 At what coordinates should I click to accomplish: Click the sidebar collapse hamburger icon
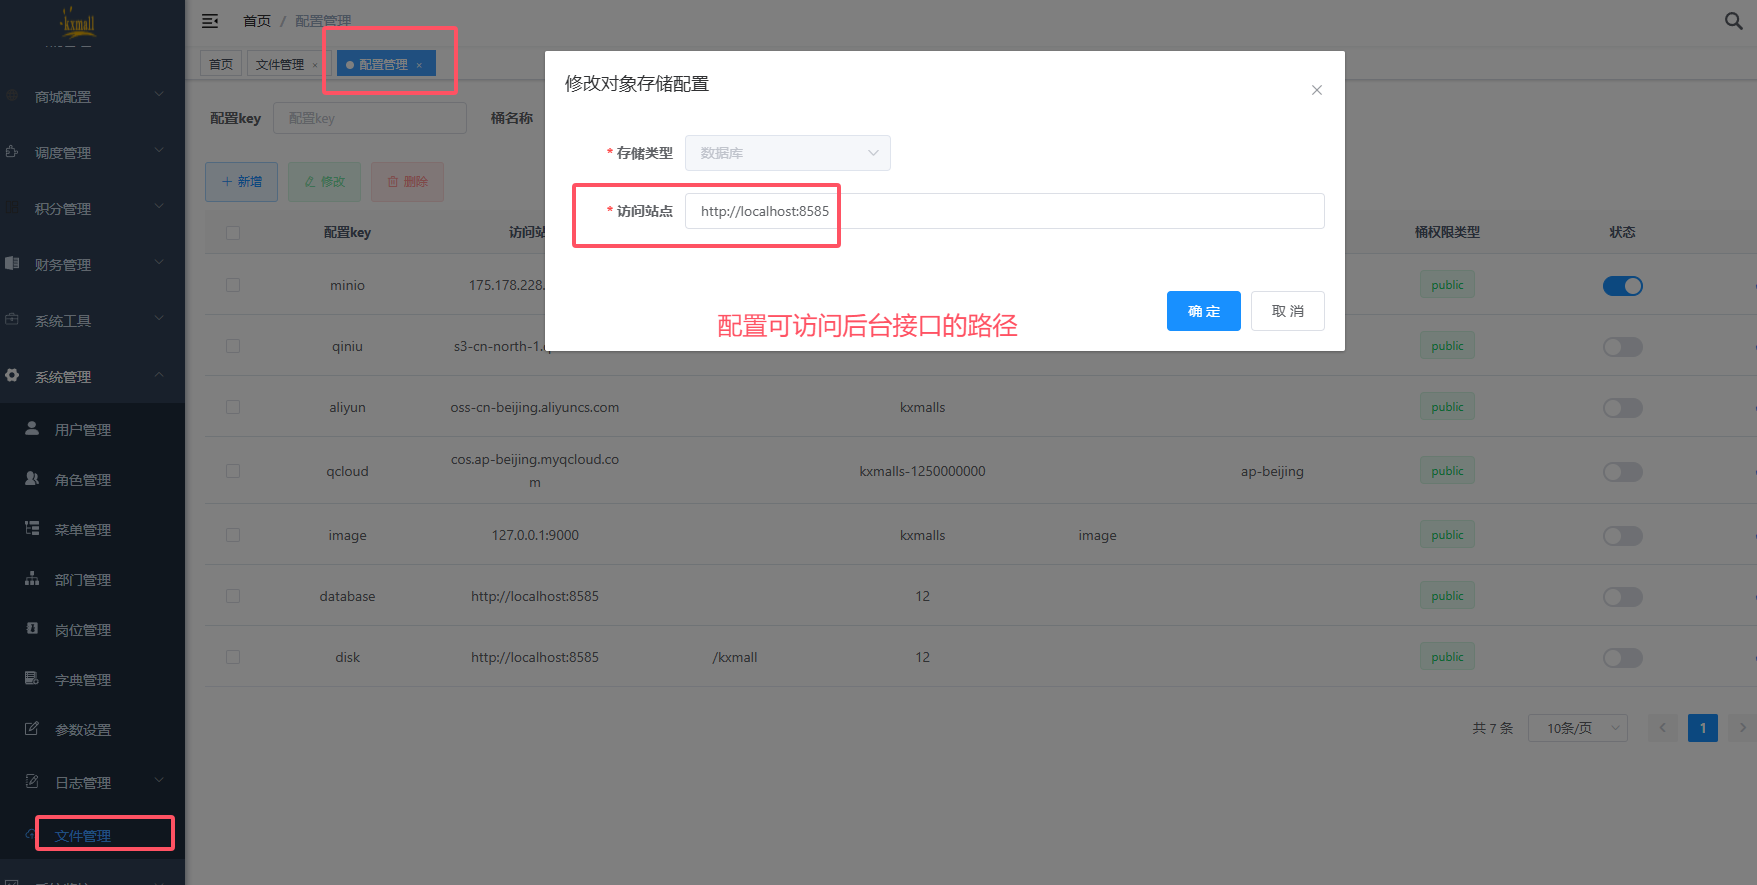pyautogui.click(x=210, y=21)
